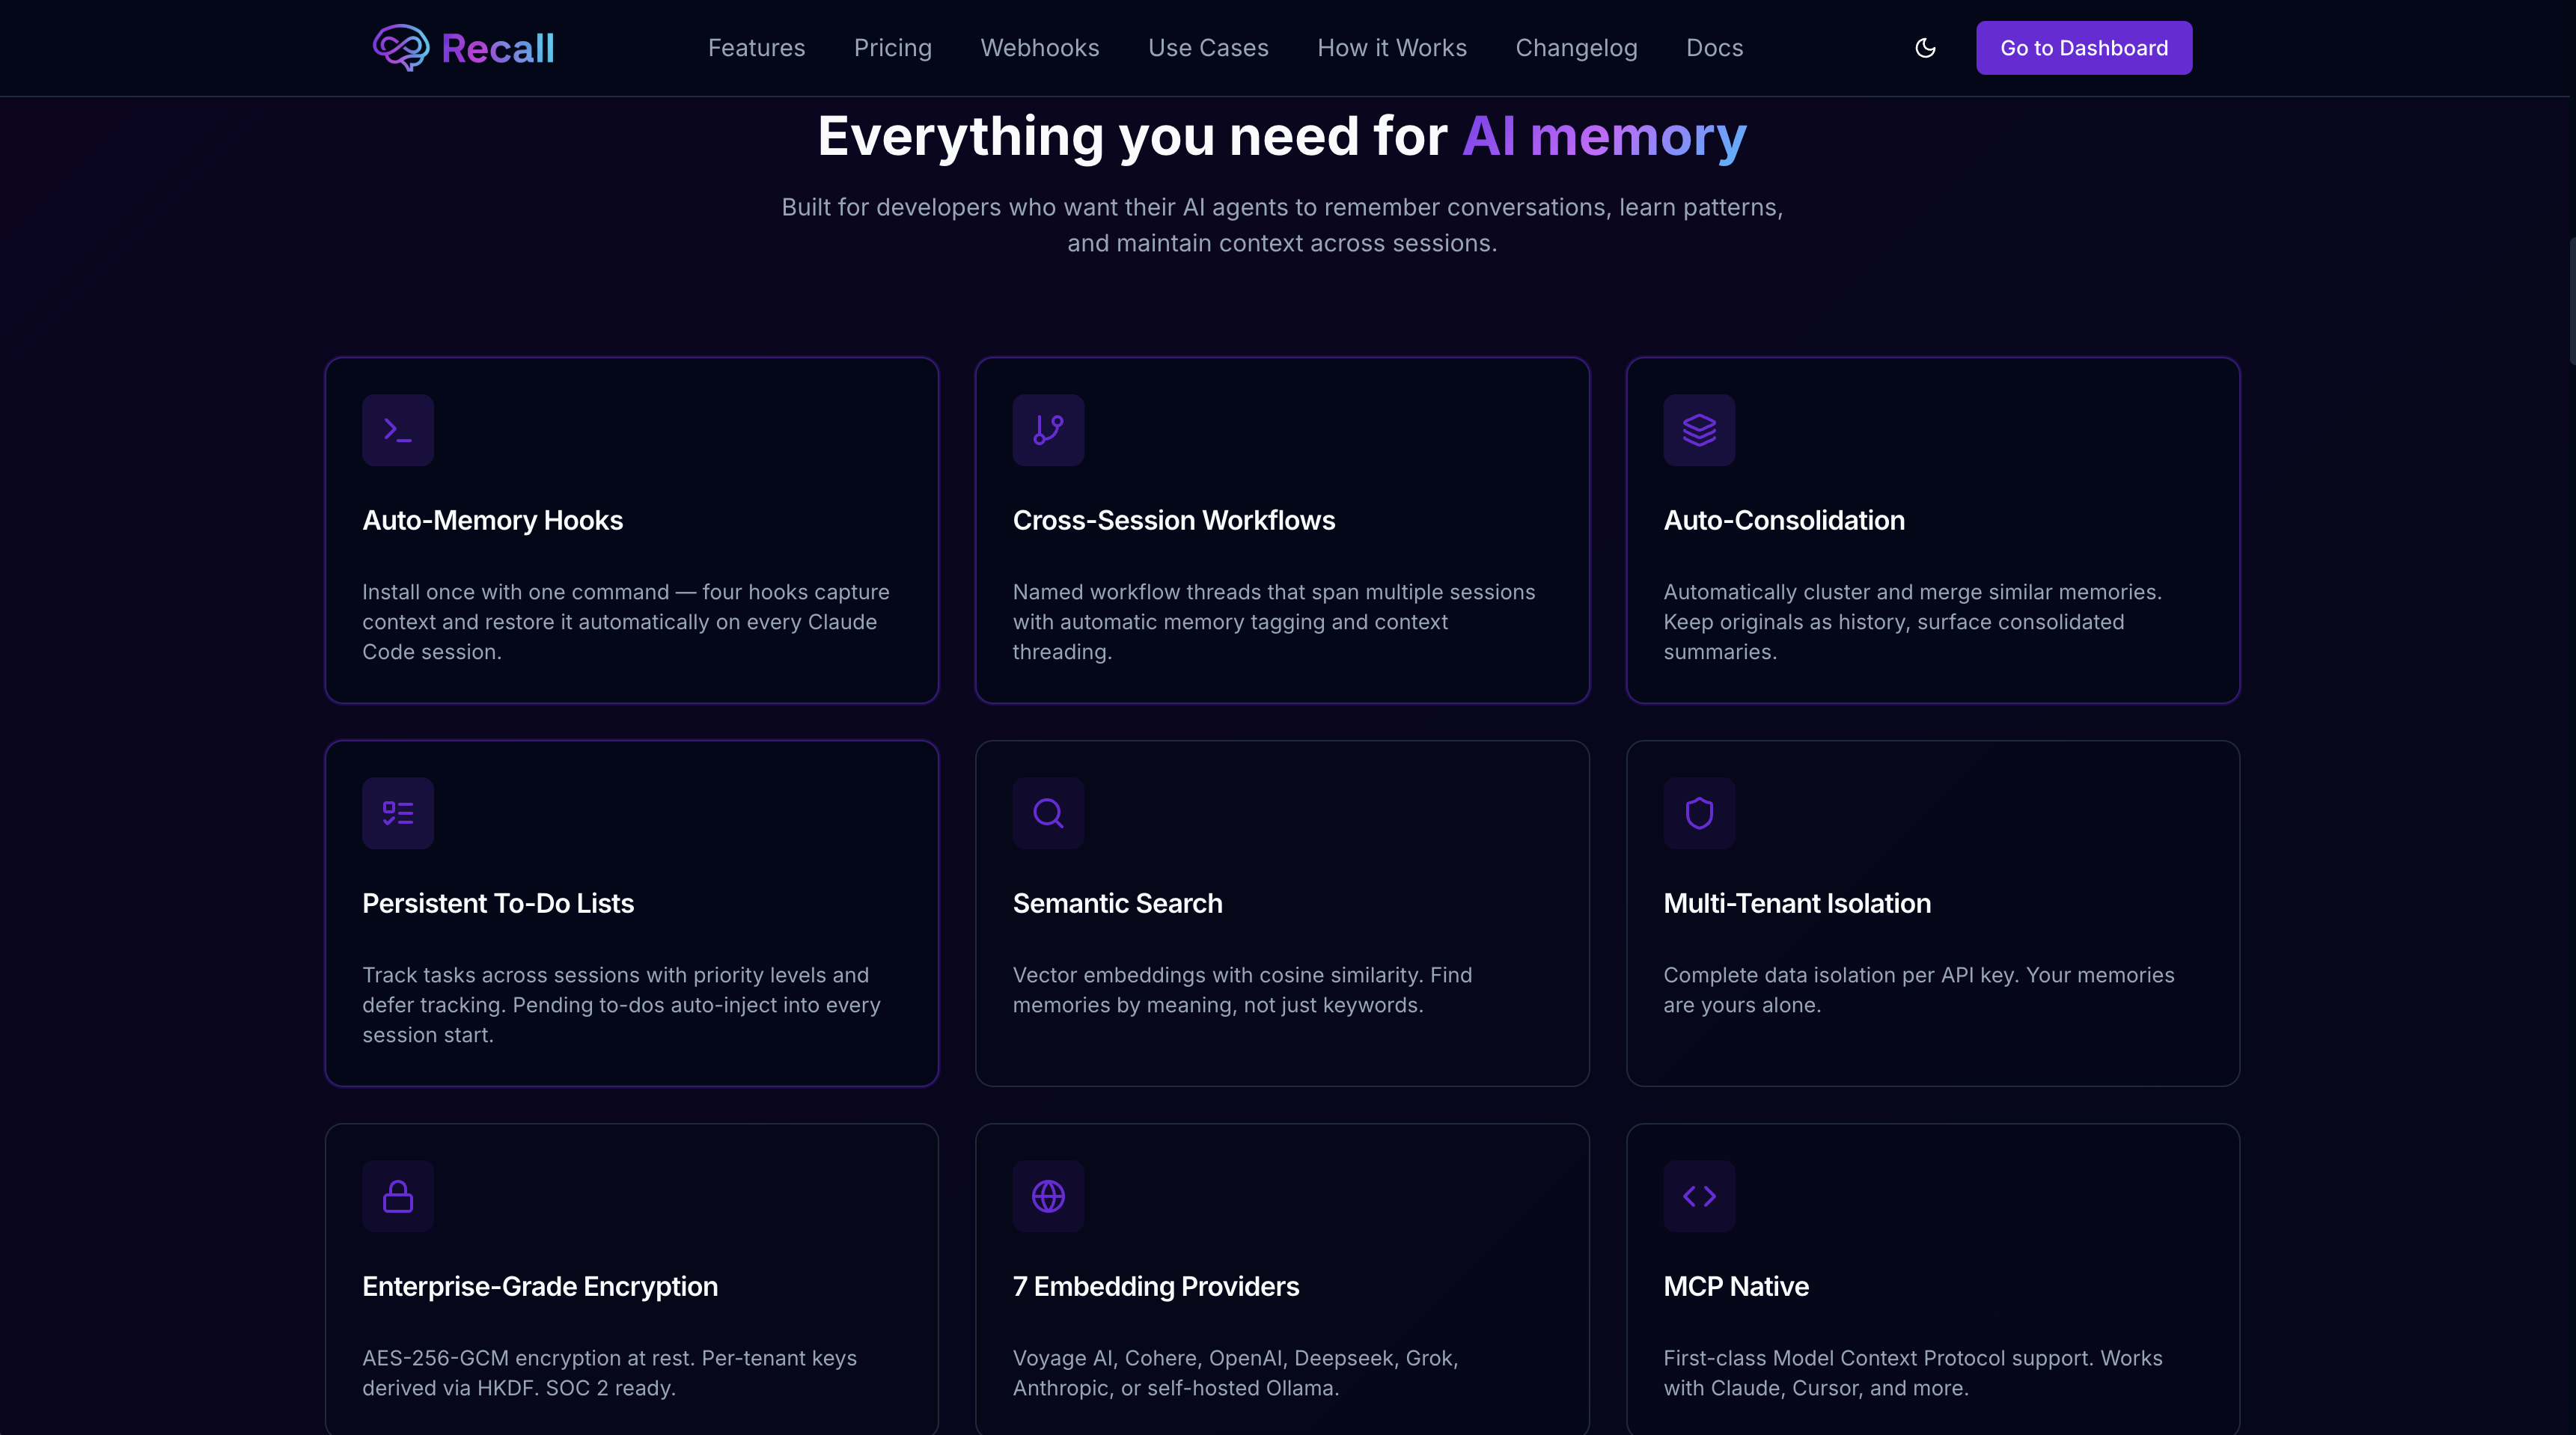Click the terminal icon for Auto-Memory Hooks
The image size is (2576, 1435).
pos(398,430)
